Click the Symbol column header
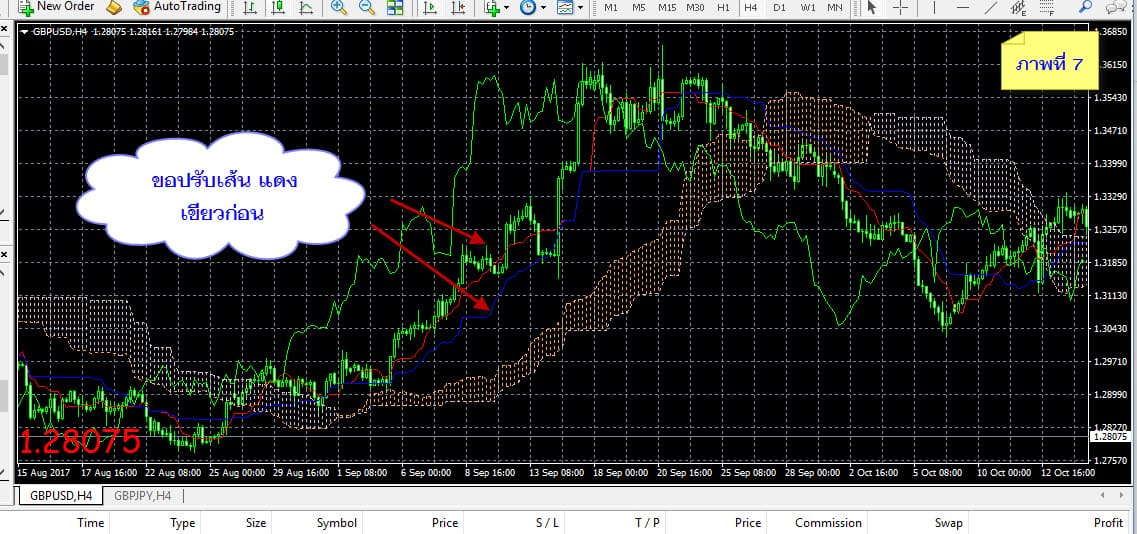 coord(336,522)
